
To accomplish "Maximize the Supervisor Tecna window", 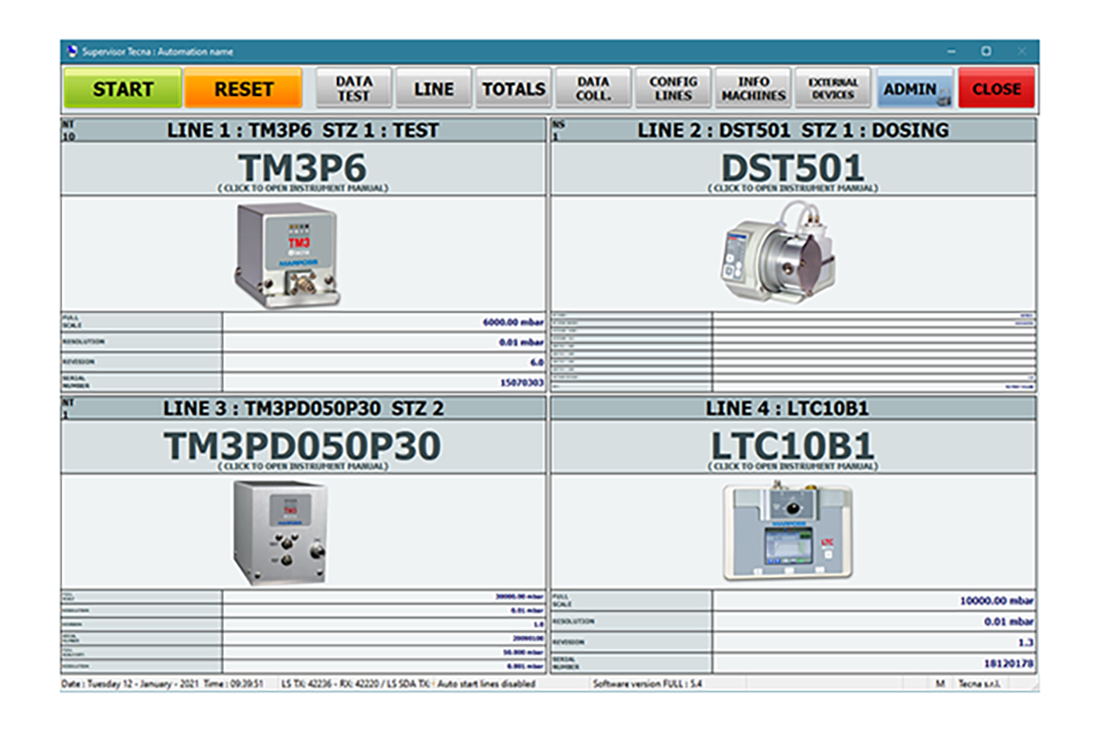I will [x=986, y=51].
